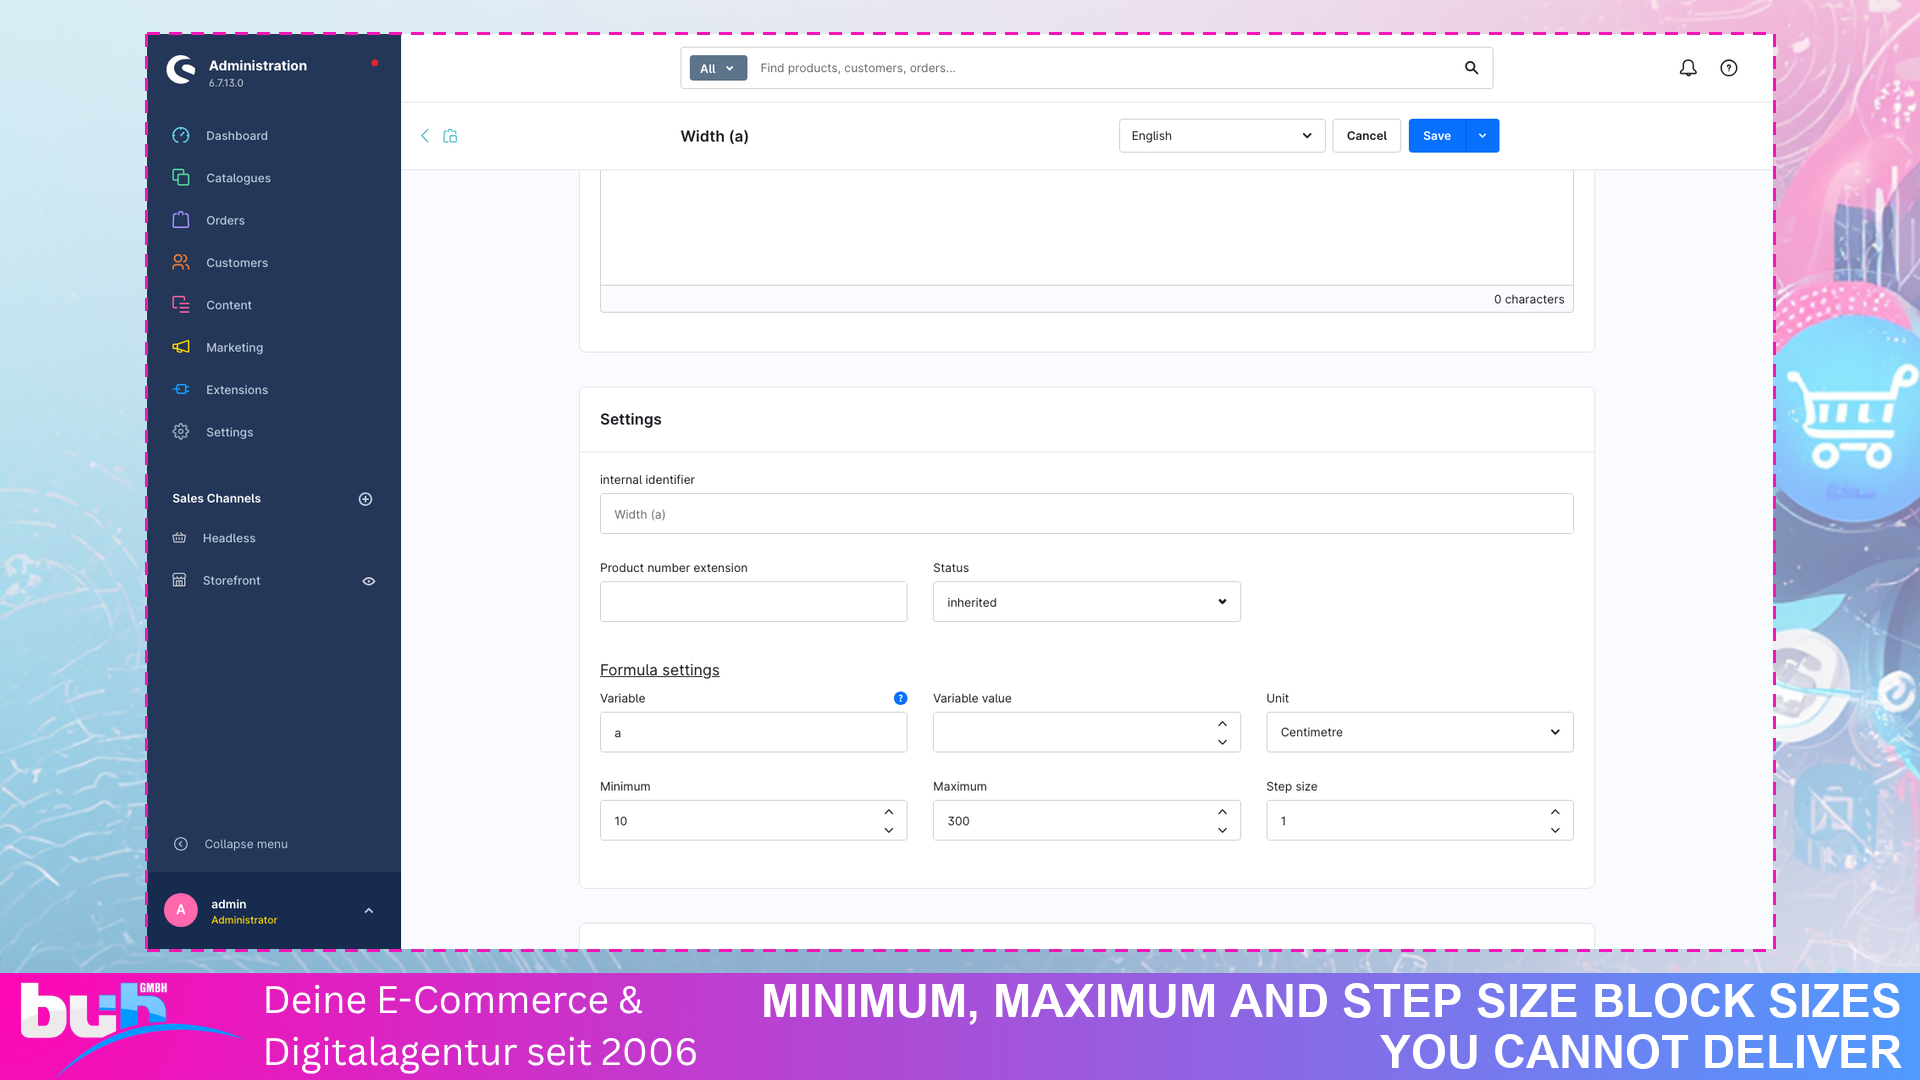Open the Save options dropdown arrow

point(1482,136)
